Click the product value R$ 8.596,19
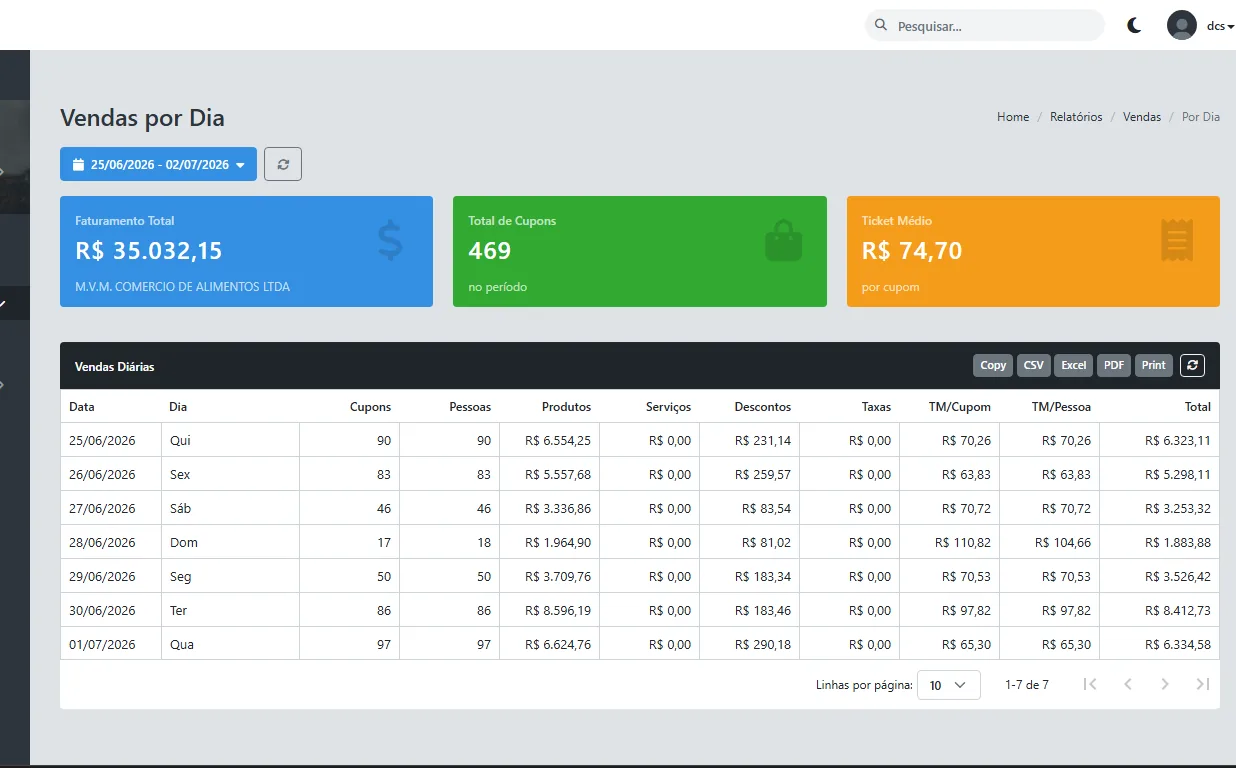This screenshot has width=1236, height=768. click(557, 610)
